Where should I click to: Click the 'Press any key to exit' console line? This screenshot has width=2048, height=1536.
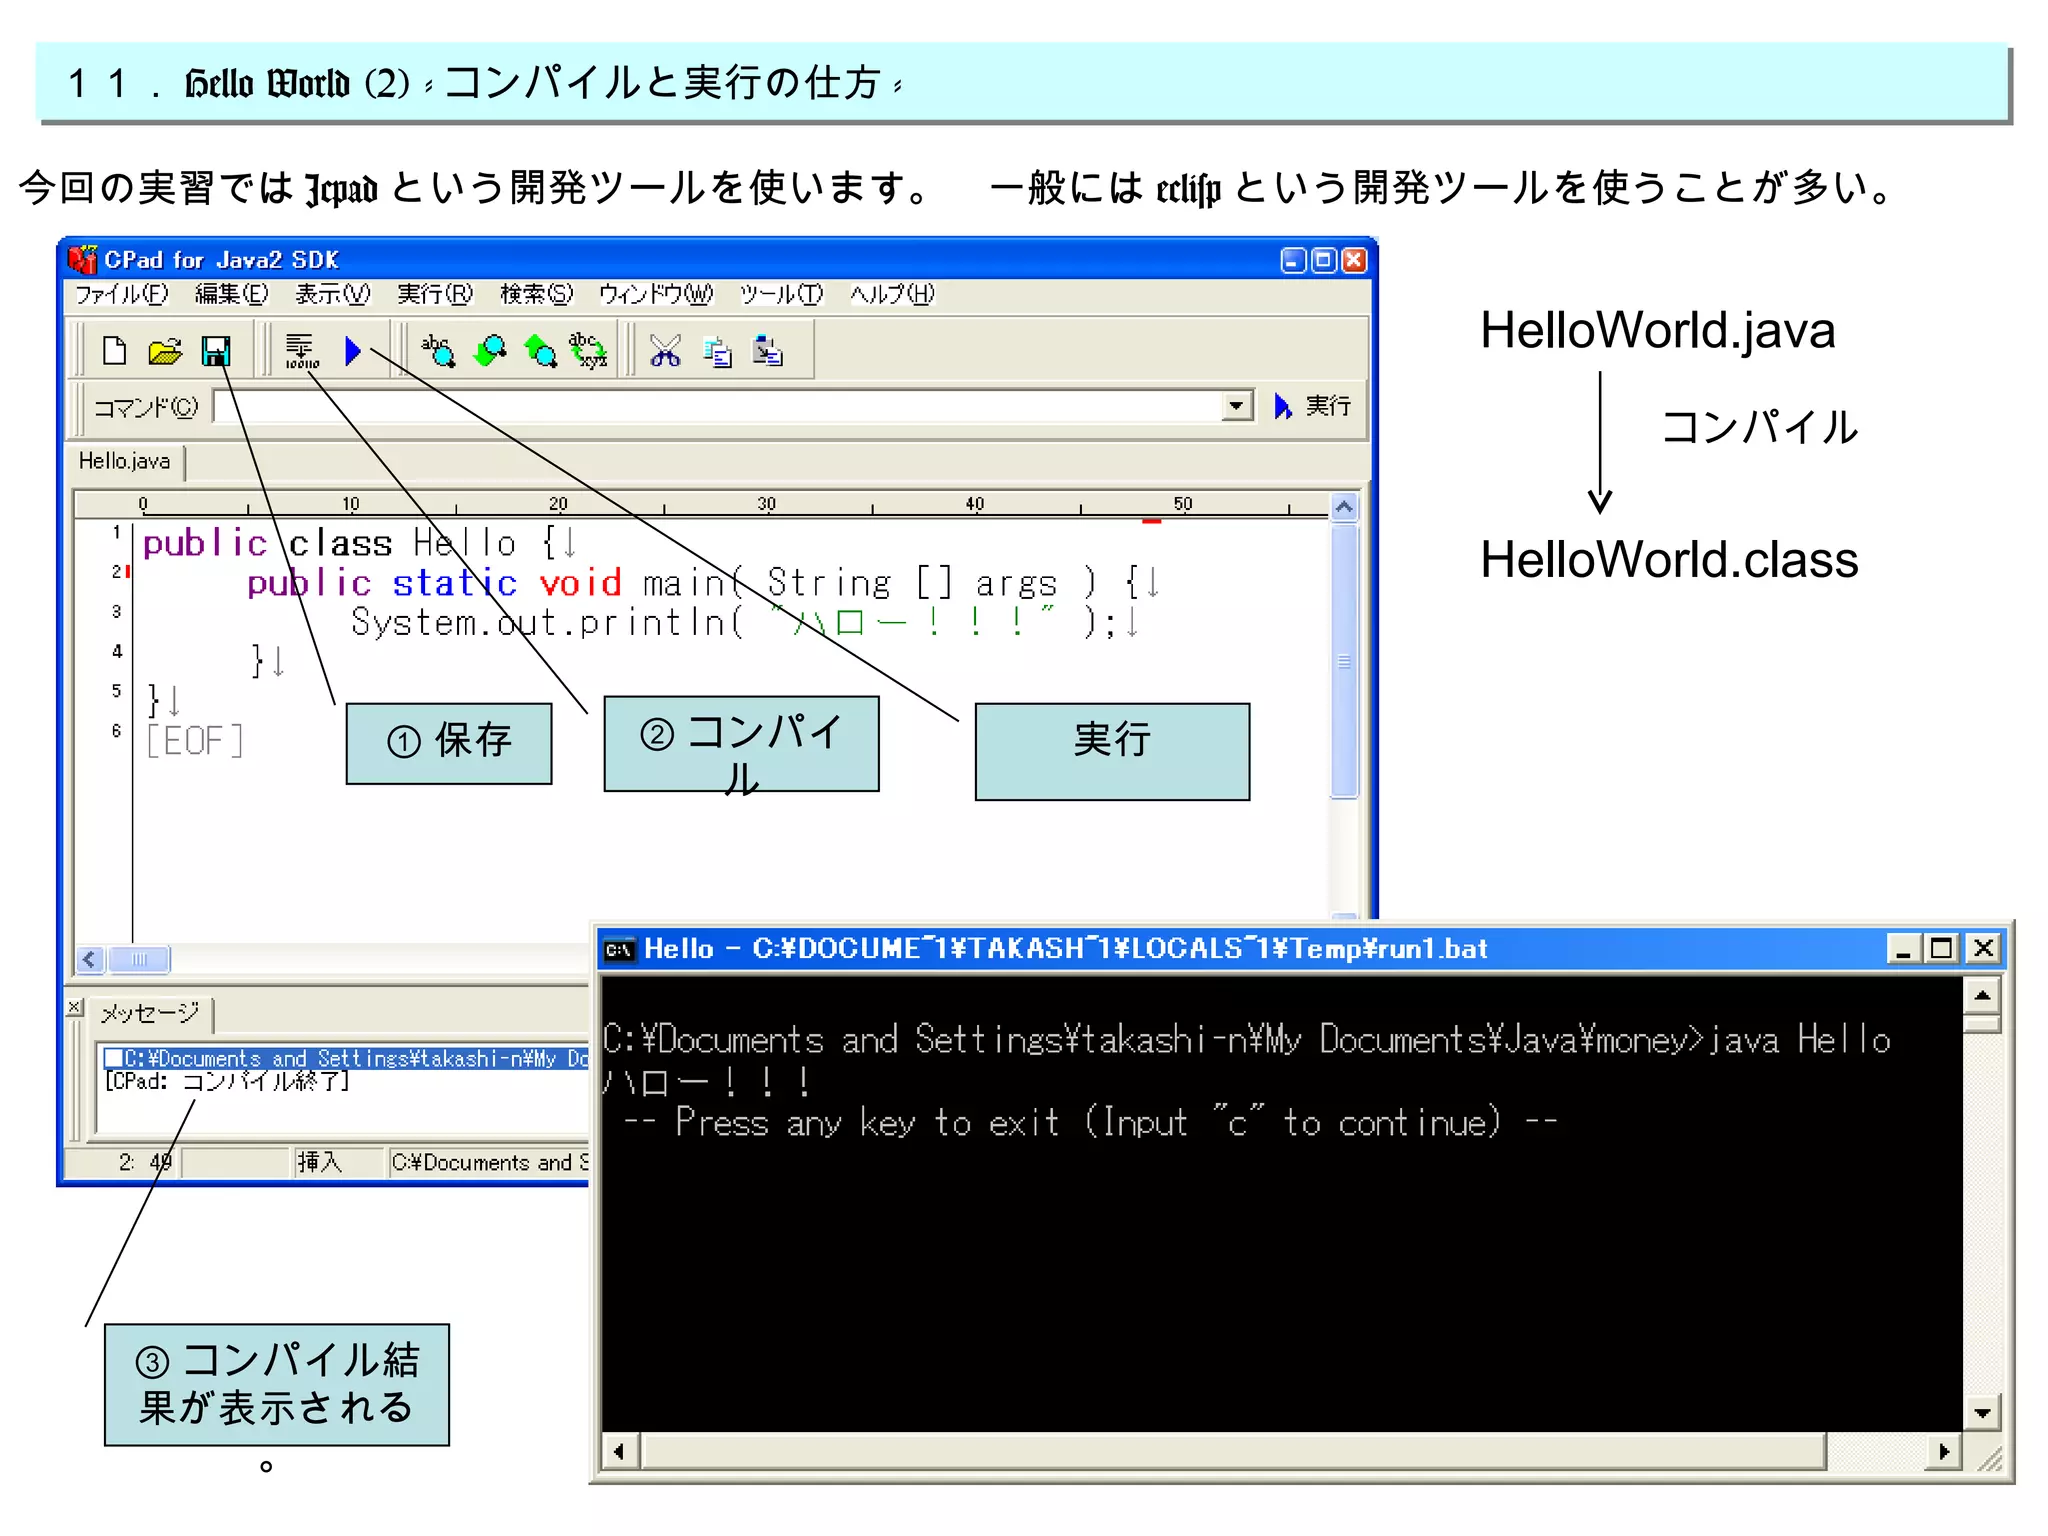[x=1090, y=1123]
